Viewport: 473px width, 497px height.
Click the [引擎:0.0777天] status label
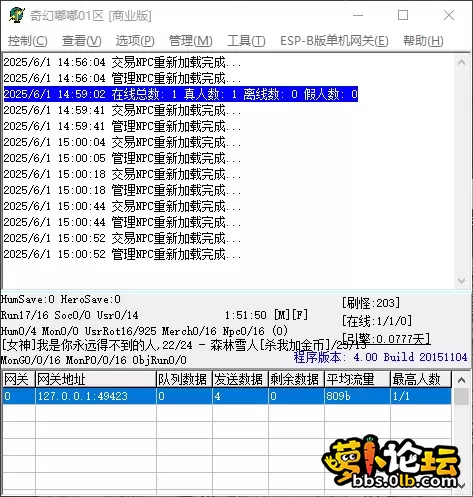(x=386, y=339)
